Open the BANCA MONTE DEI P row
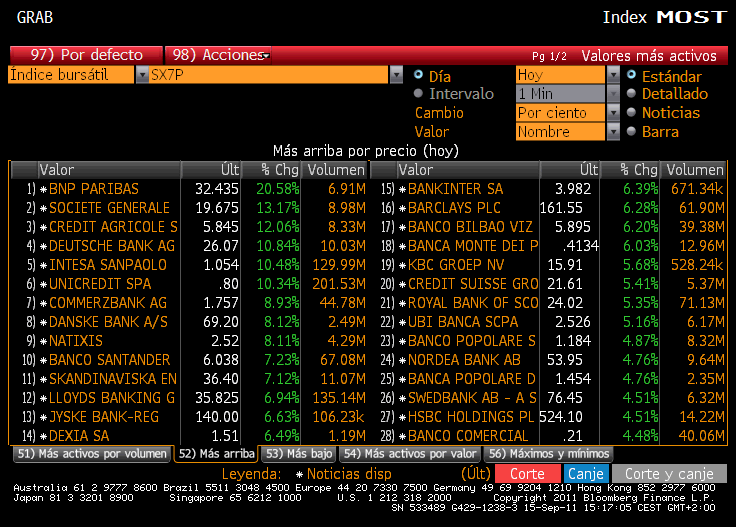This screenshot has height=527, width=736. tap(549, 246)
